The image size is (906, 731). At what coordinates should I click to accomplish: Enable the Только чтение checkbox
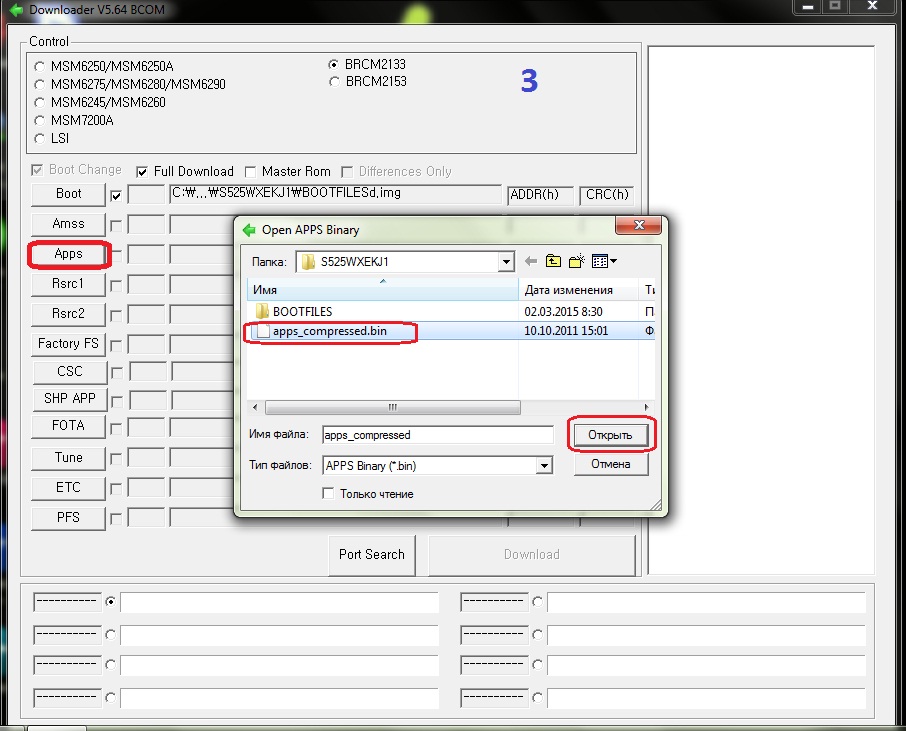pos(328,494)
